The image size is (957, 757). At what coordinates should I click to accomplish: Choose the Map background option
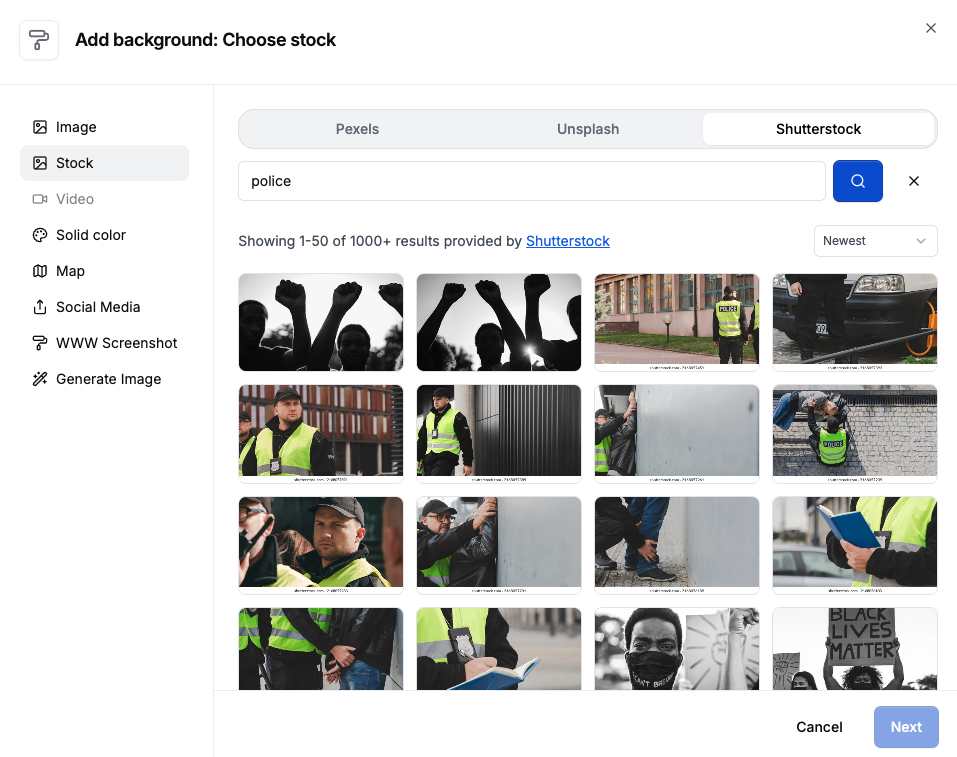[x=104, y=271]
